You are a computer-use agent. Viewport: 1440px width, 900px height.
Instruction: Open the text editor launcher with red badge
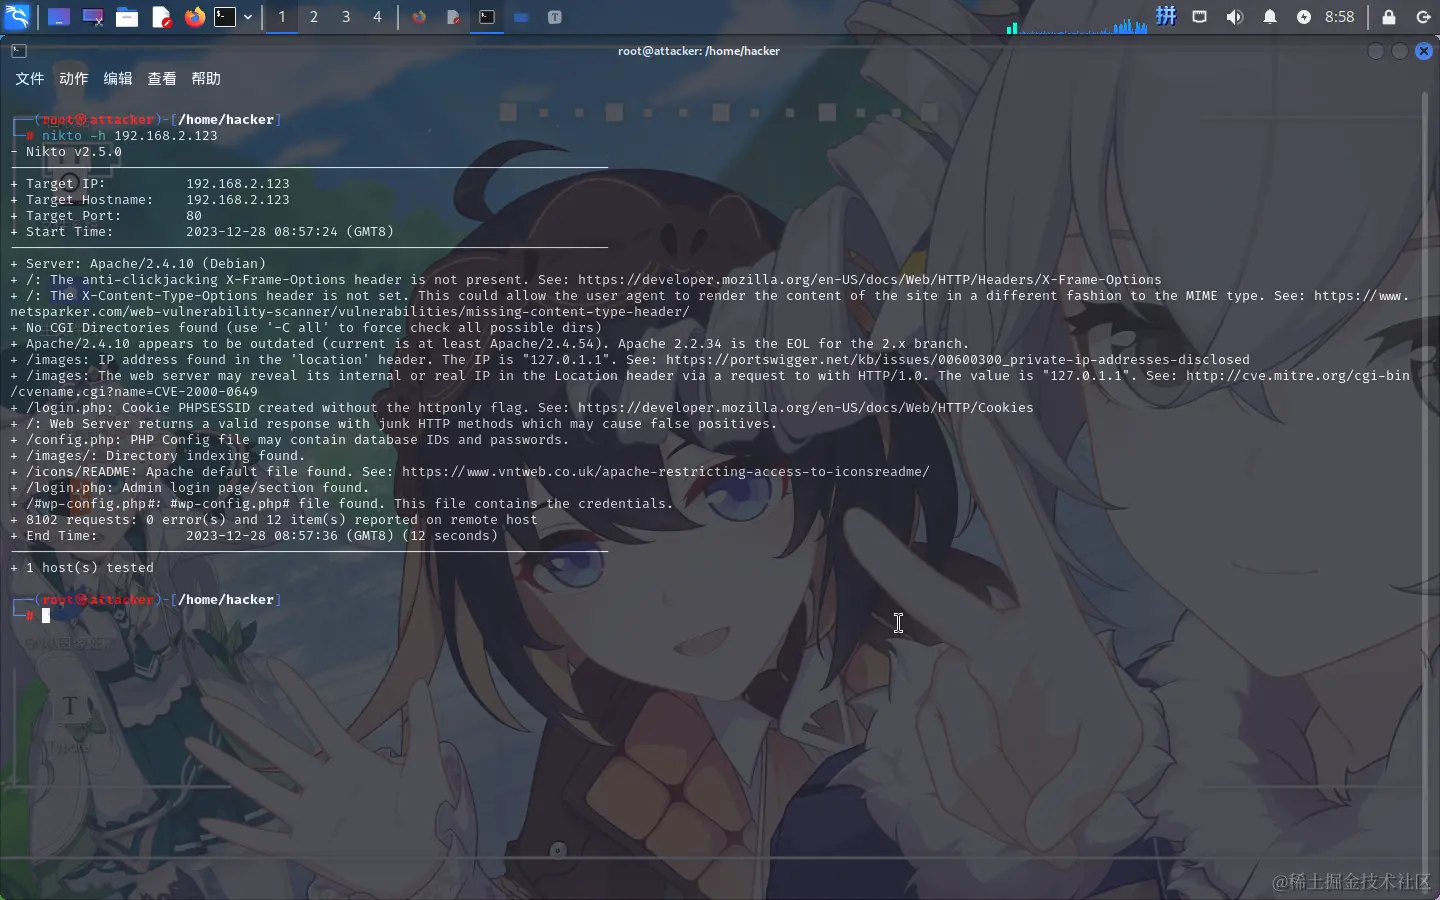pyautogui.click(x=161, y=17)
